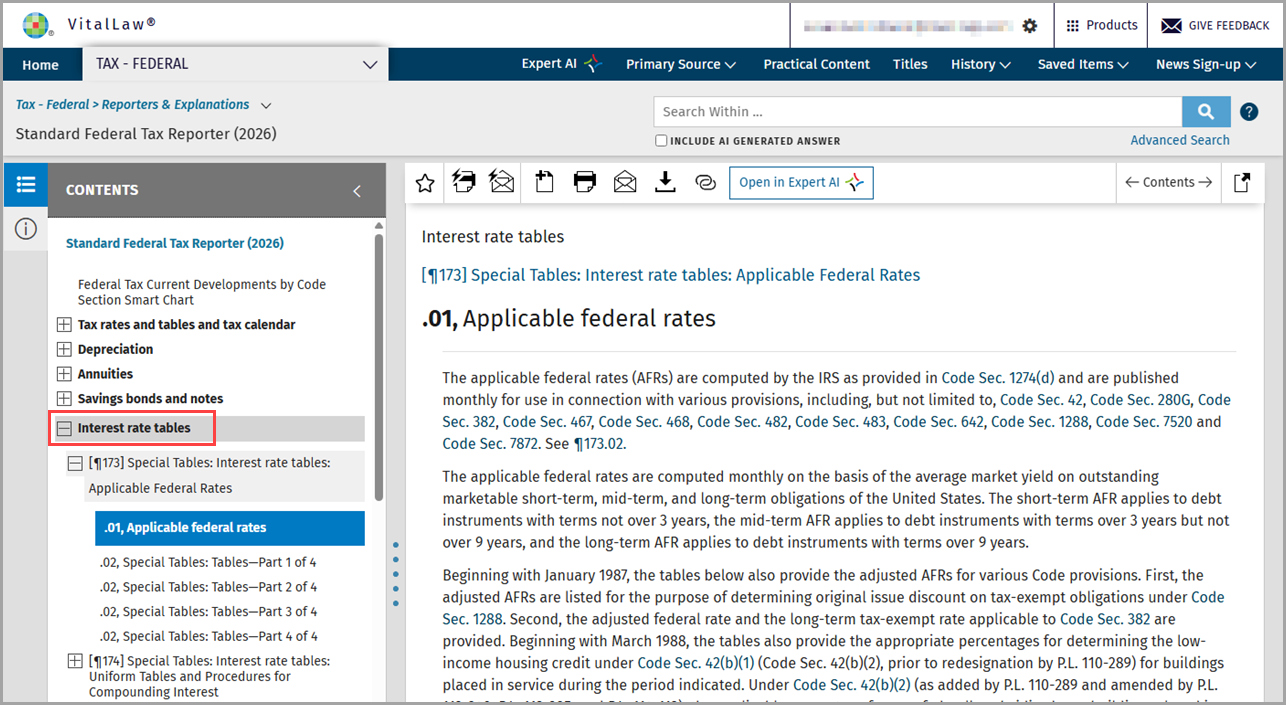Check Include AI Generated Answer box
Image resolution: width=1286 pixels, height=705 pixels.
[661, 141]
